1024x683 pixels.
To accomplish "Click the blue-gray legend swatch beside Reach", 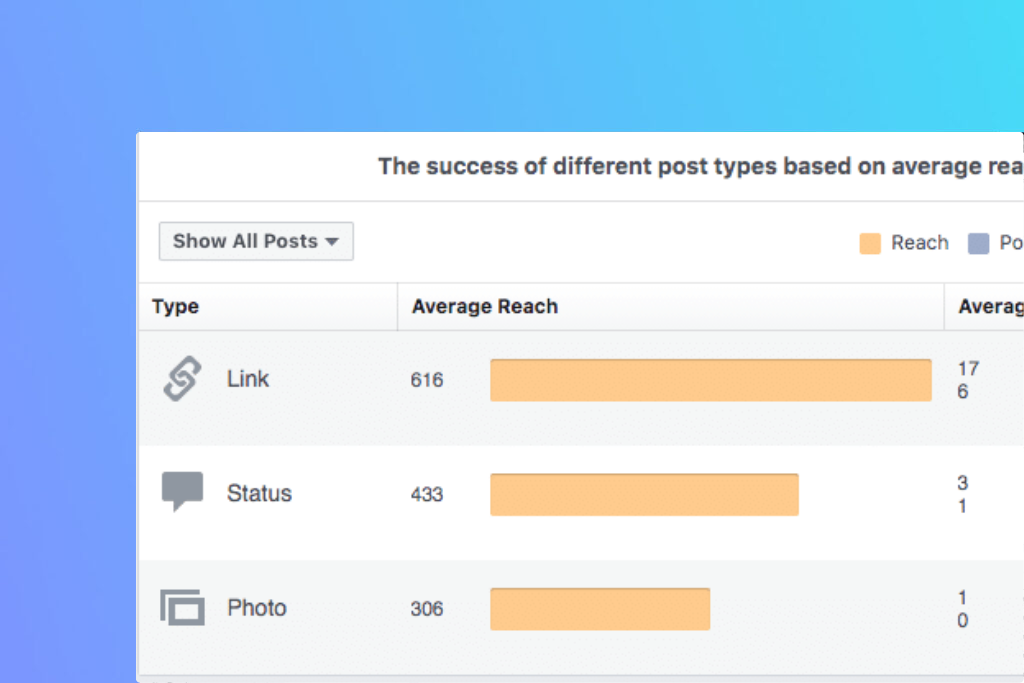I will [x=978, y=243].
